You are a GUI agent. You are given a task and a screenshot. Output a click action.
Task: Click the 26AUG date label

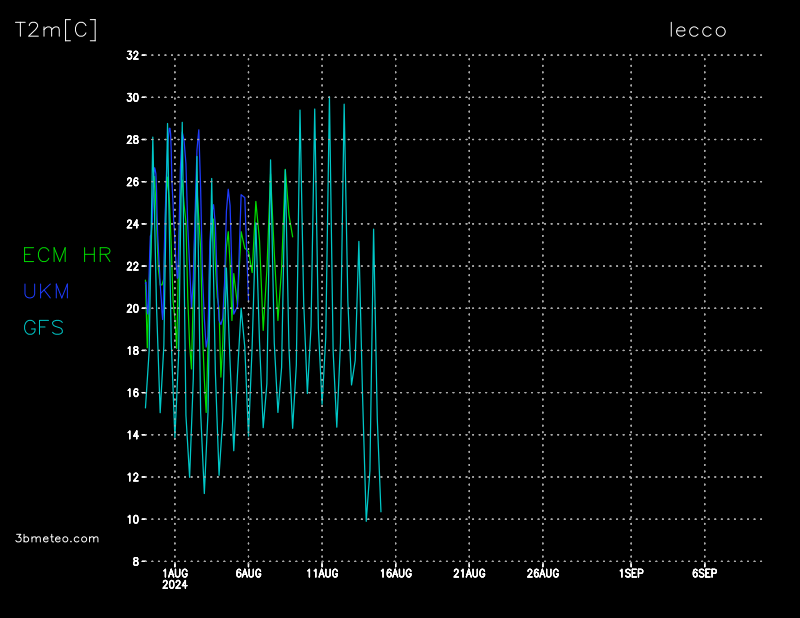[542, 573]
